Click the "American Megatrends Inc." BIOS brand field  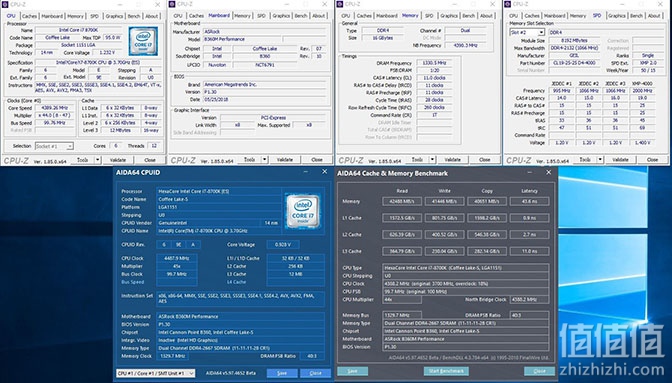[x=264, y=85]
